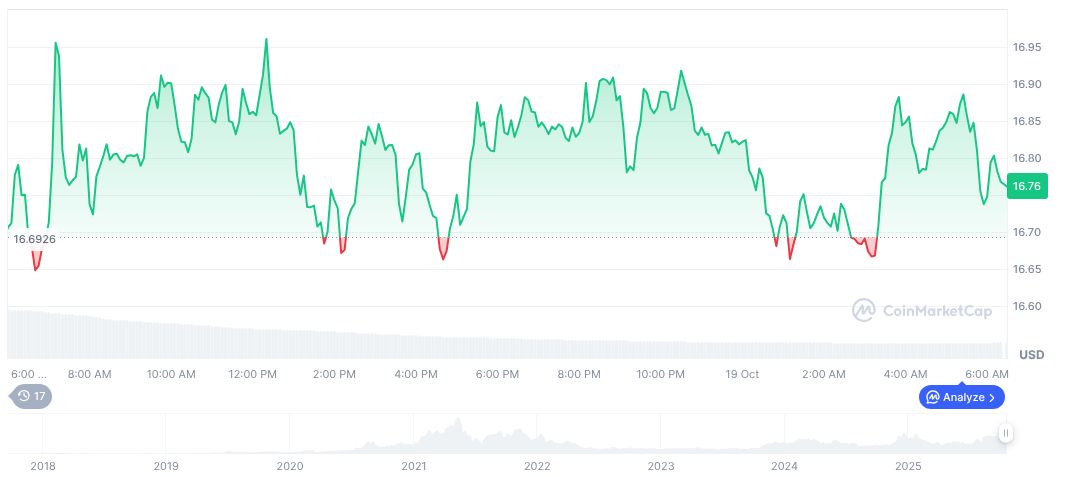Click the 19 Oct date axis label
This screenshot has height=477, width=1072.
click(x=744, y=374)
